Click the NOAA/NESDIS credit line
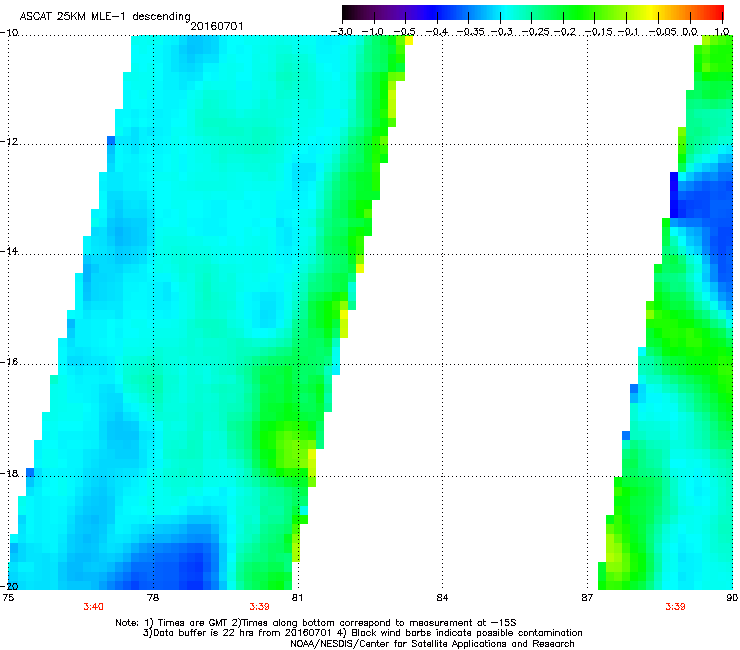The height and width of the screenshot is (650, 740). coord(432,644)
